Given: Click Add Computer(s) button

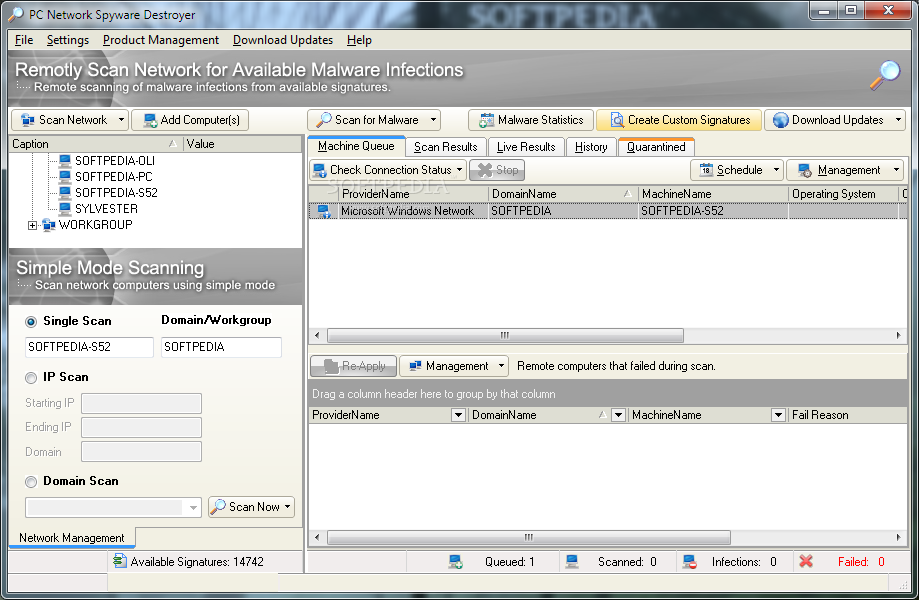Looking at the screenshot, I should point(190,120).
